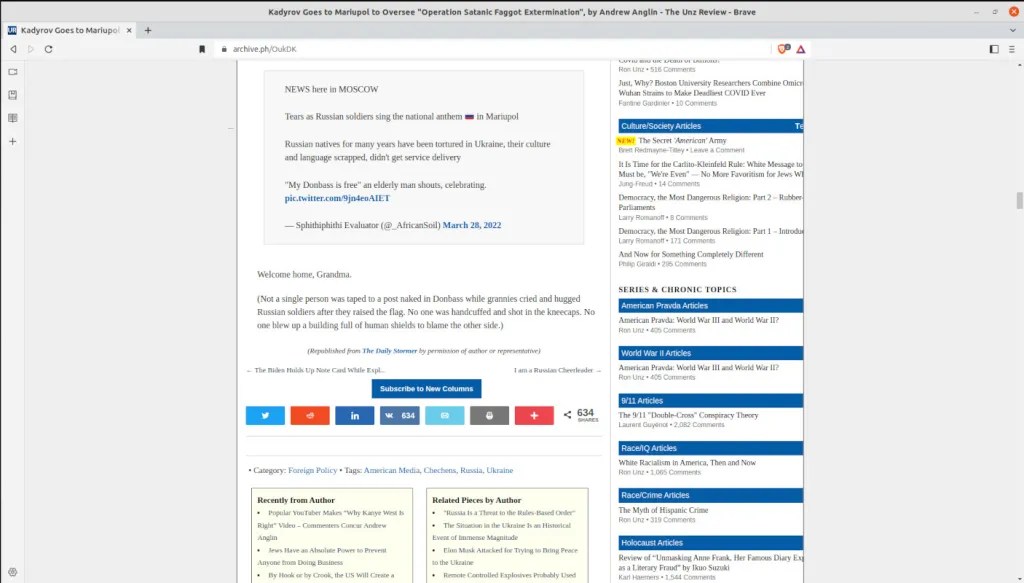Screen dimensions: 1024x583
Task: Print the article using the printer icon
Action: [x=489, y=415]
